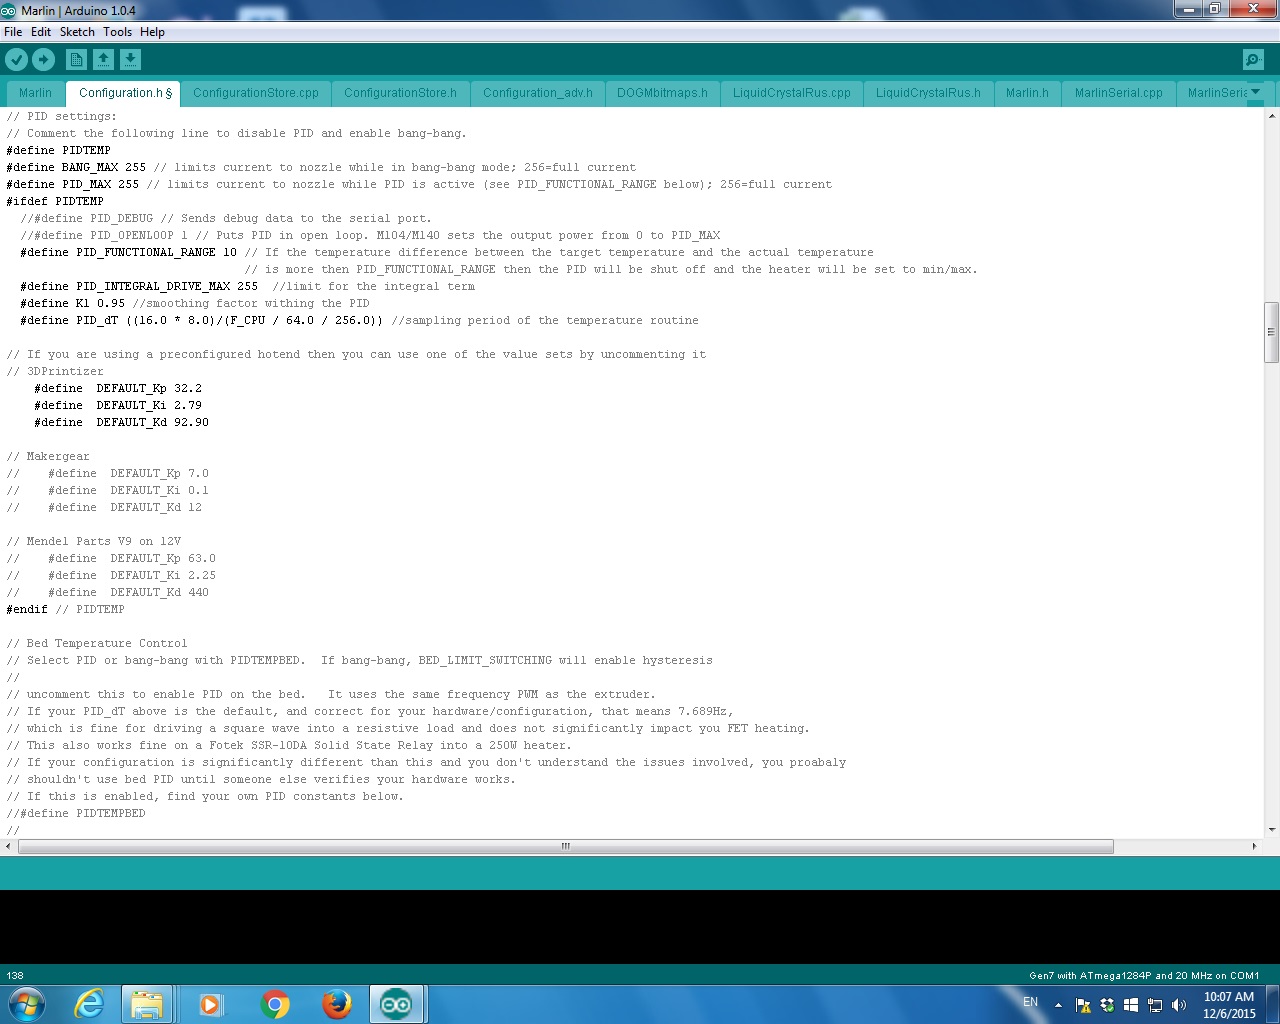Image resolution: width=1280 pixels, height=1024 pixels.
Task: Click the taskbar clock showing 10:07 AM
Action: click(1228, 1005)
